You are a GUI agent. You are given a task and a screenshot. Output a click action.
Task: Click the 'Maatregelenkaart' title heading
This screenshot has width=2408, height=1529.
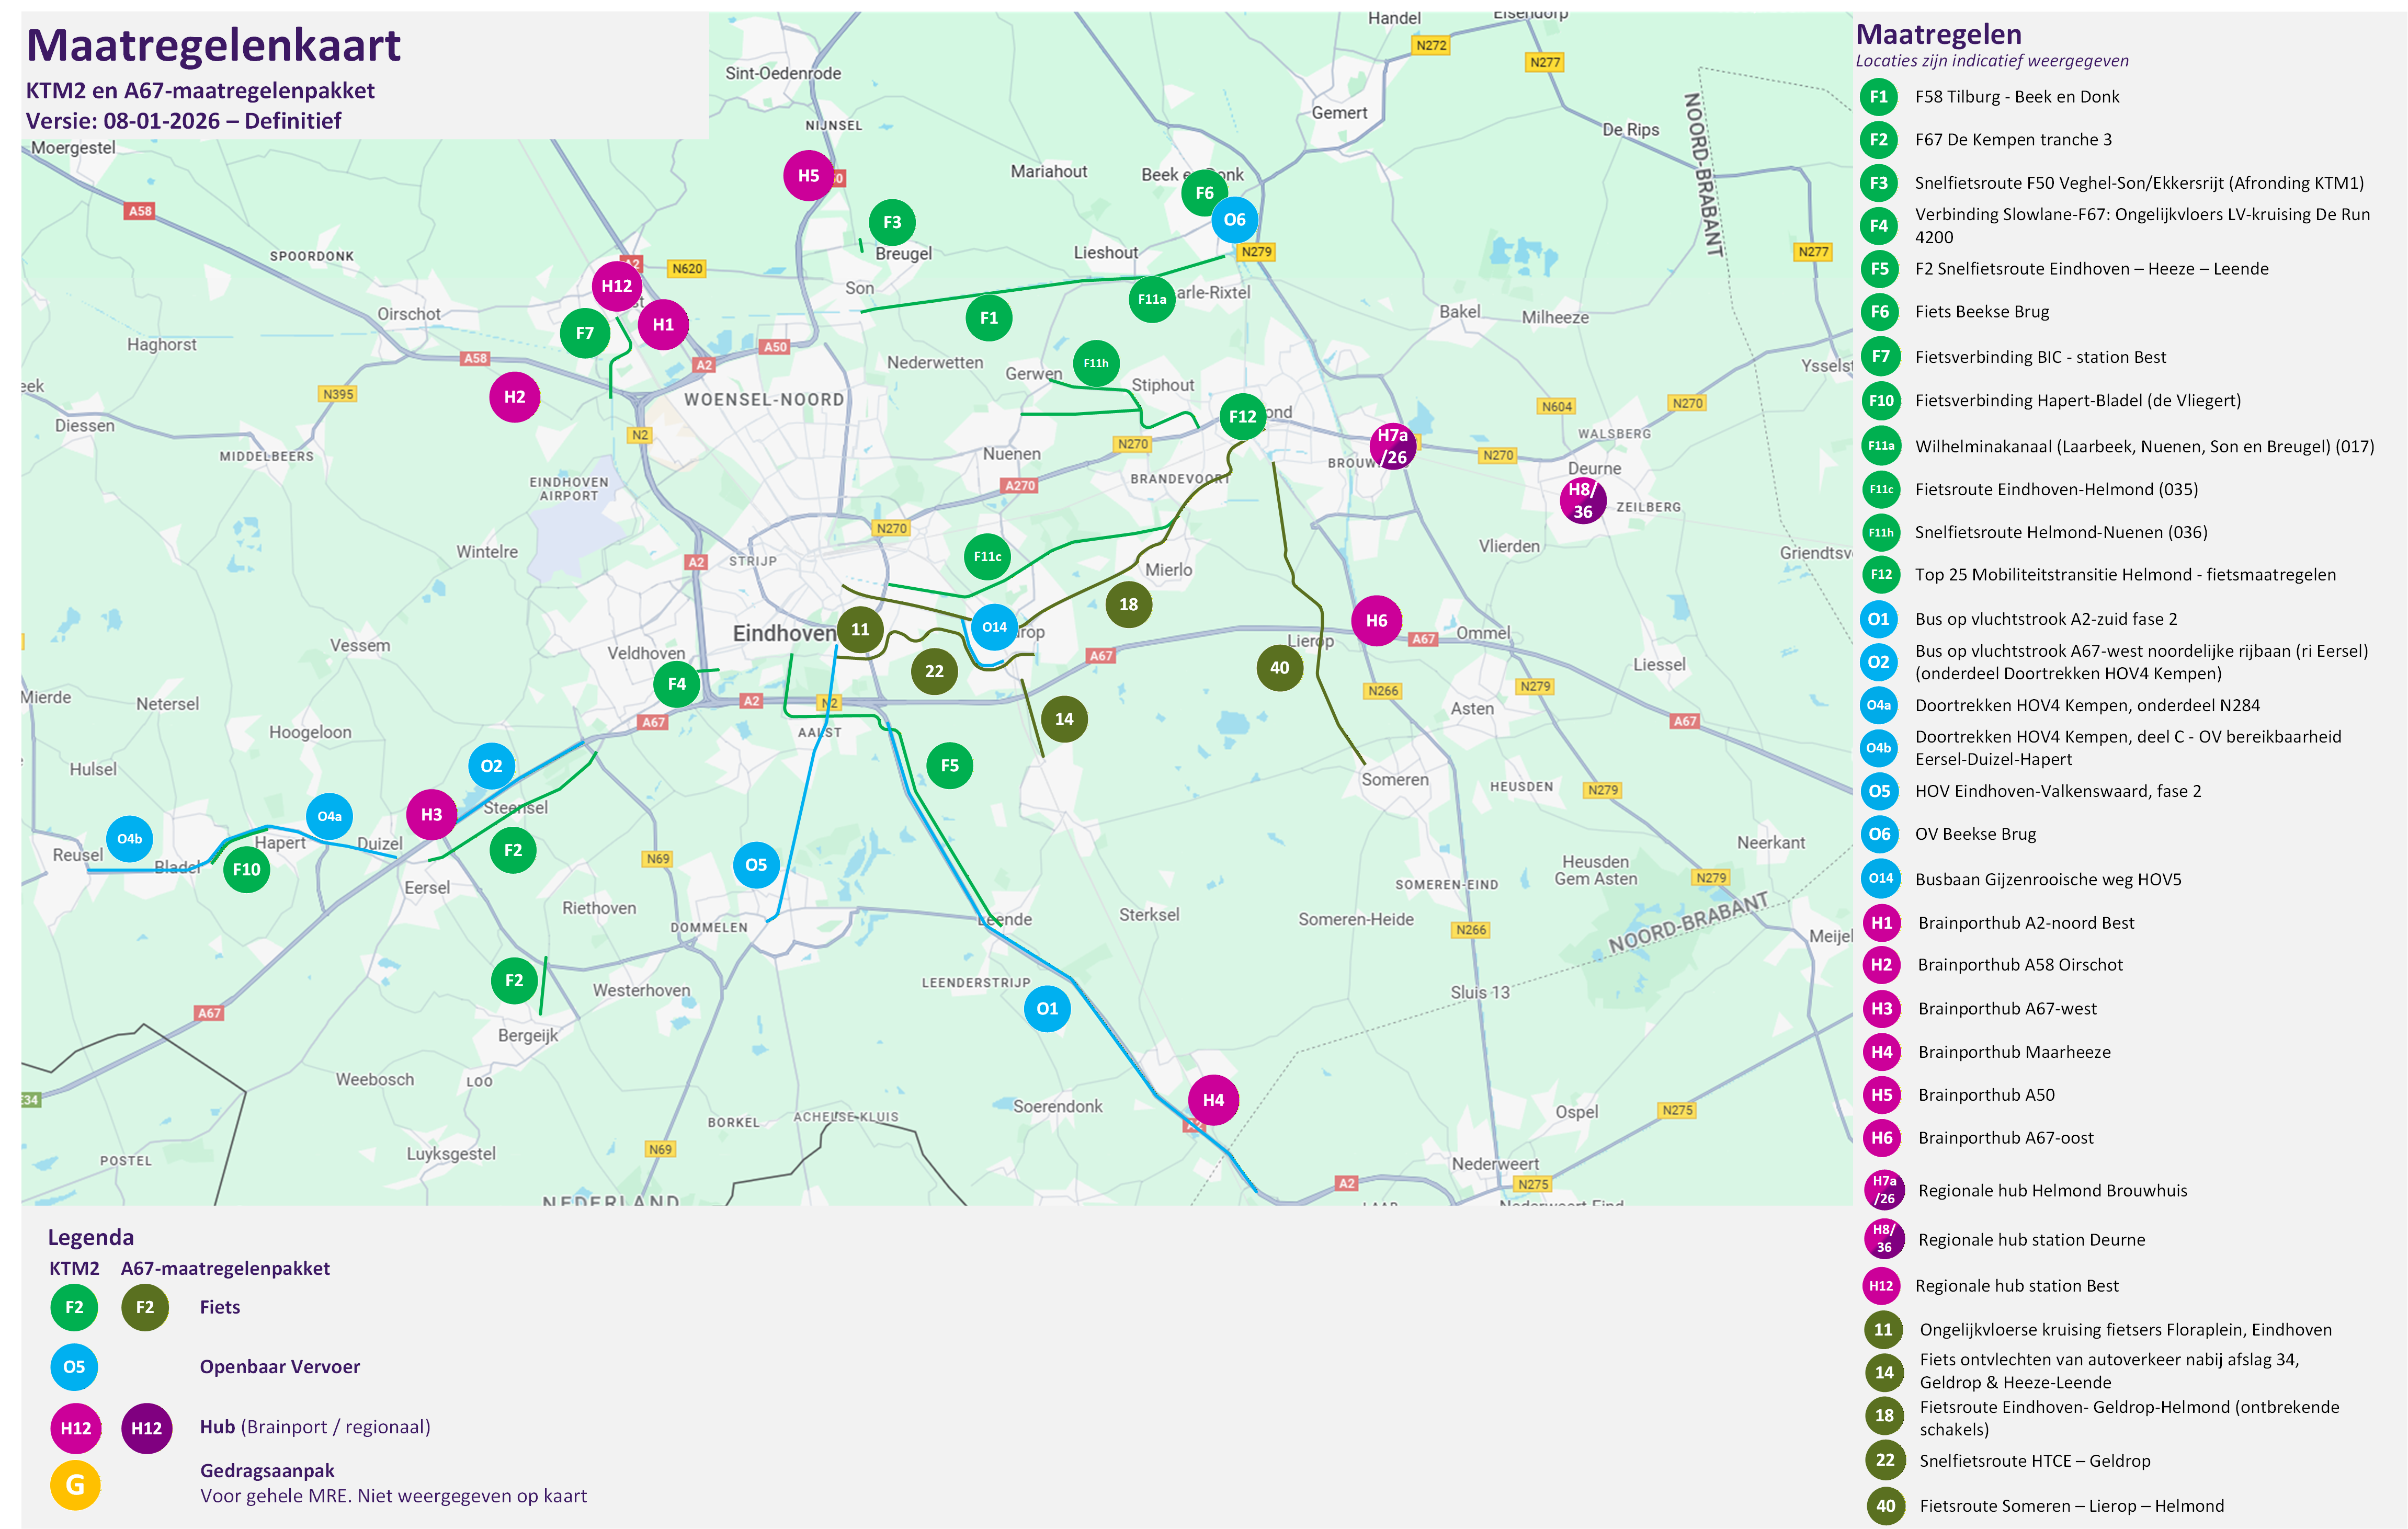213,46
